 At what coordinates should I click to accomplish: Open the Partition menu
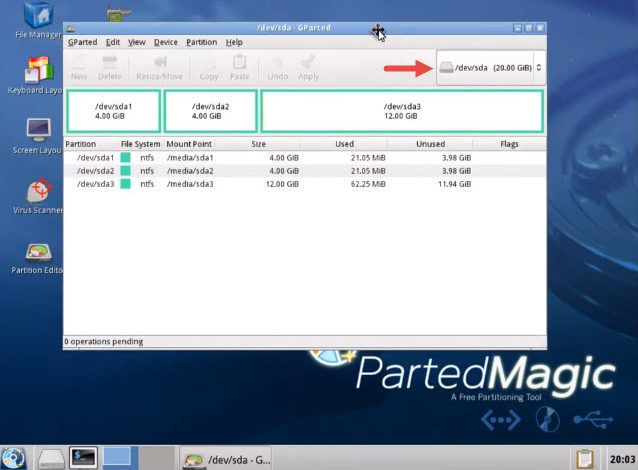201,42
